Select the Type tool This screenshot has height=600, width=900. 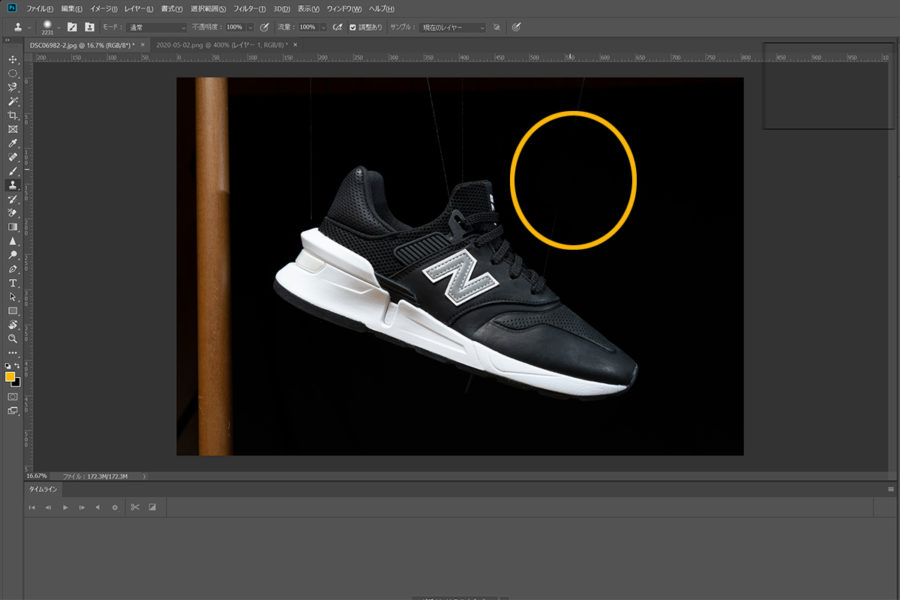coord(13,283)
